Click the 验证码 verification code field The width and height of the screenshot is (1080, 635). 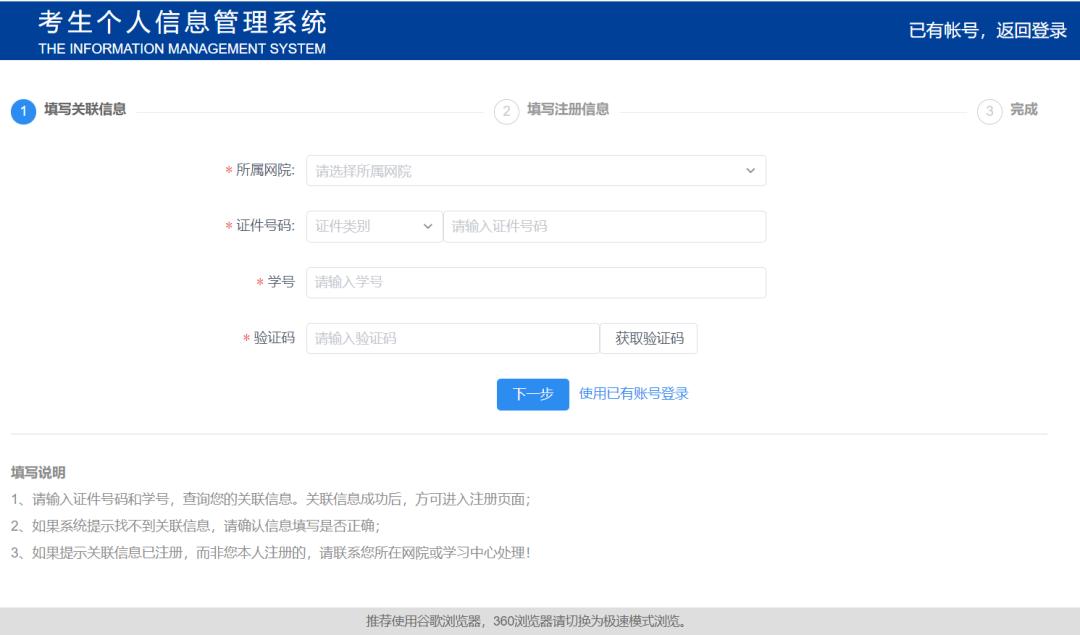450,338
